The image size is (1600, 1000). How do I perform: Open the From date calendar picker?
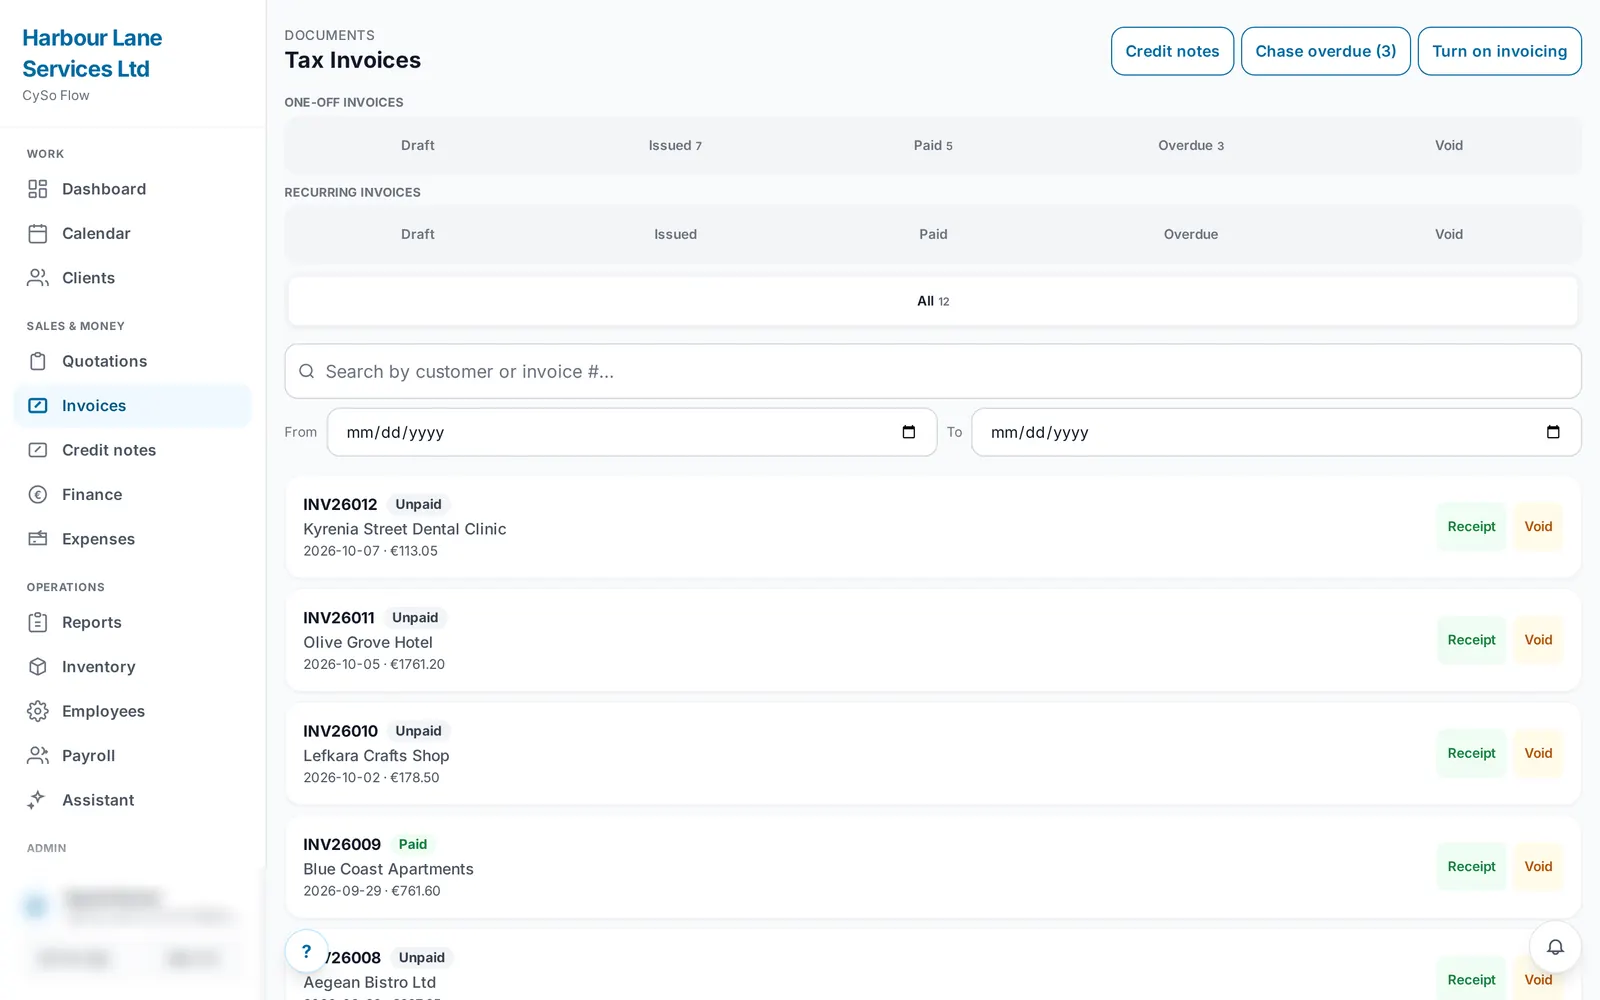tap(909, 432)
